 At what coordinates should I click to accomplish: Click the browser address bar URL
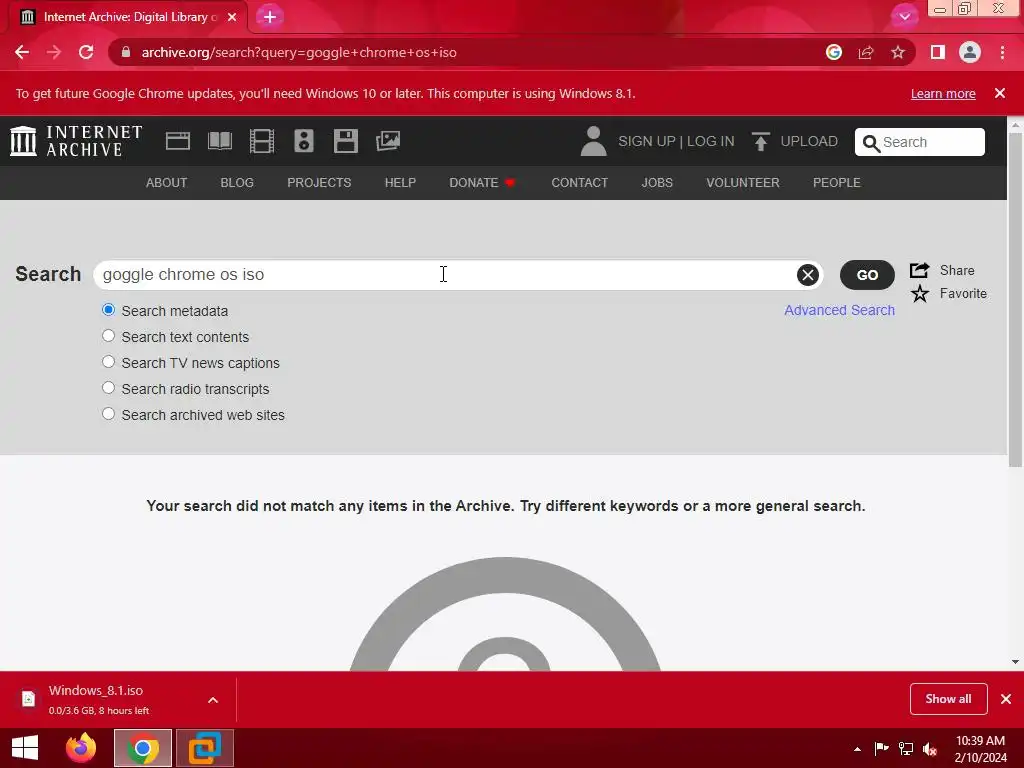click(x=298, y=52)
